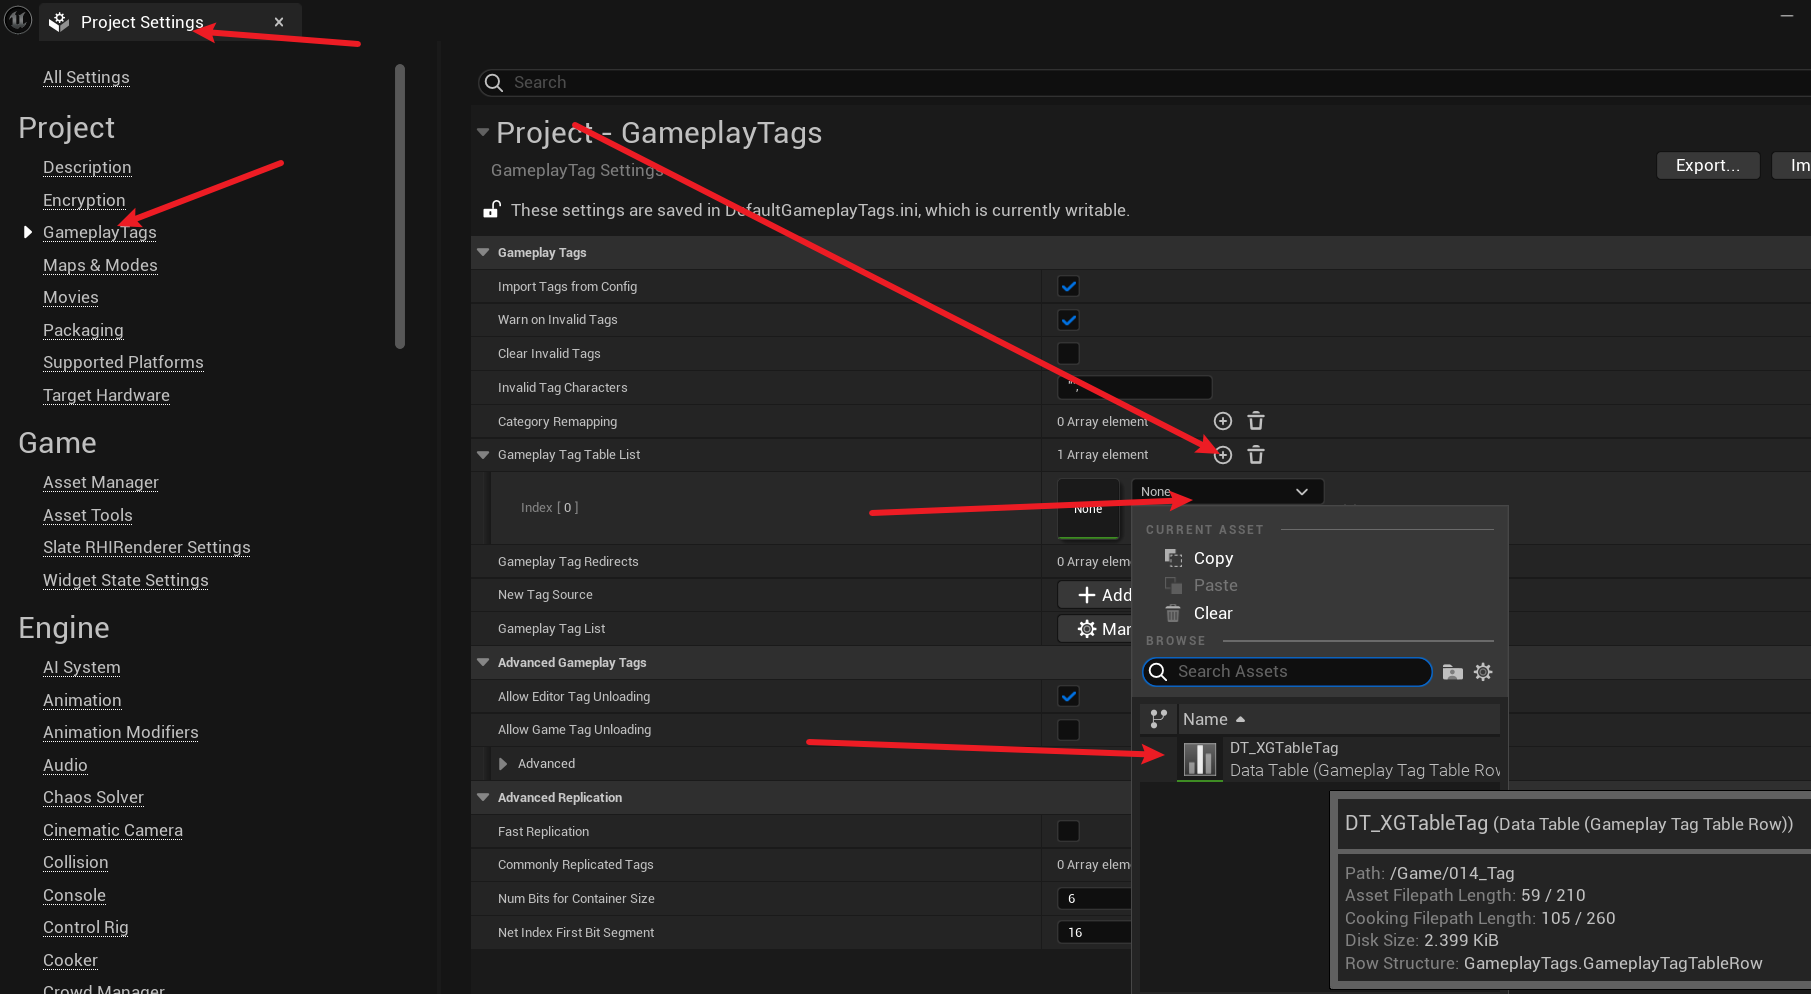Collapse the Gameplay Tags section
The width and height of the screenshot is (1811, 994).
[483, 253]
